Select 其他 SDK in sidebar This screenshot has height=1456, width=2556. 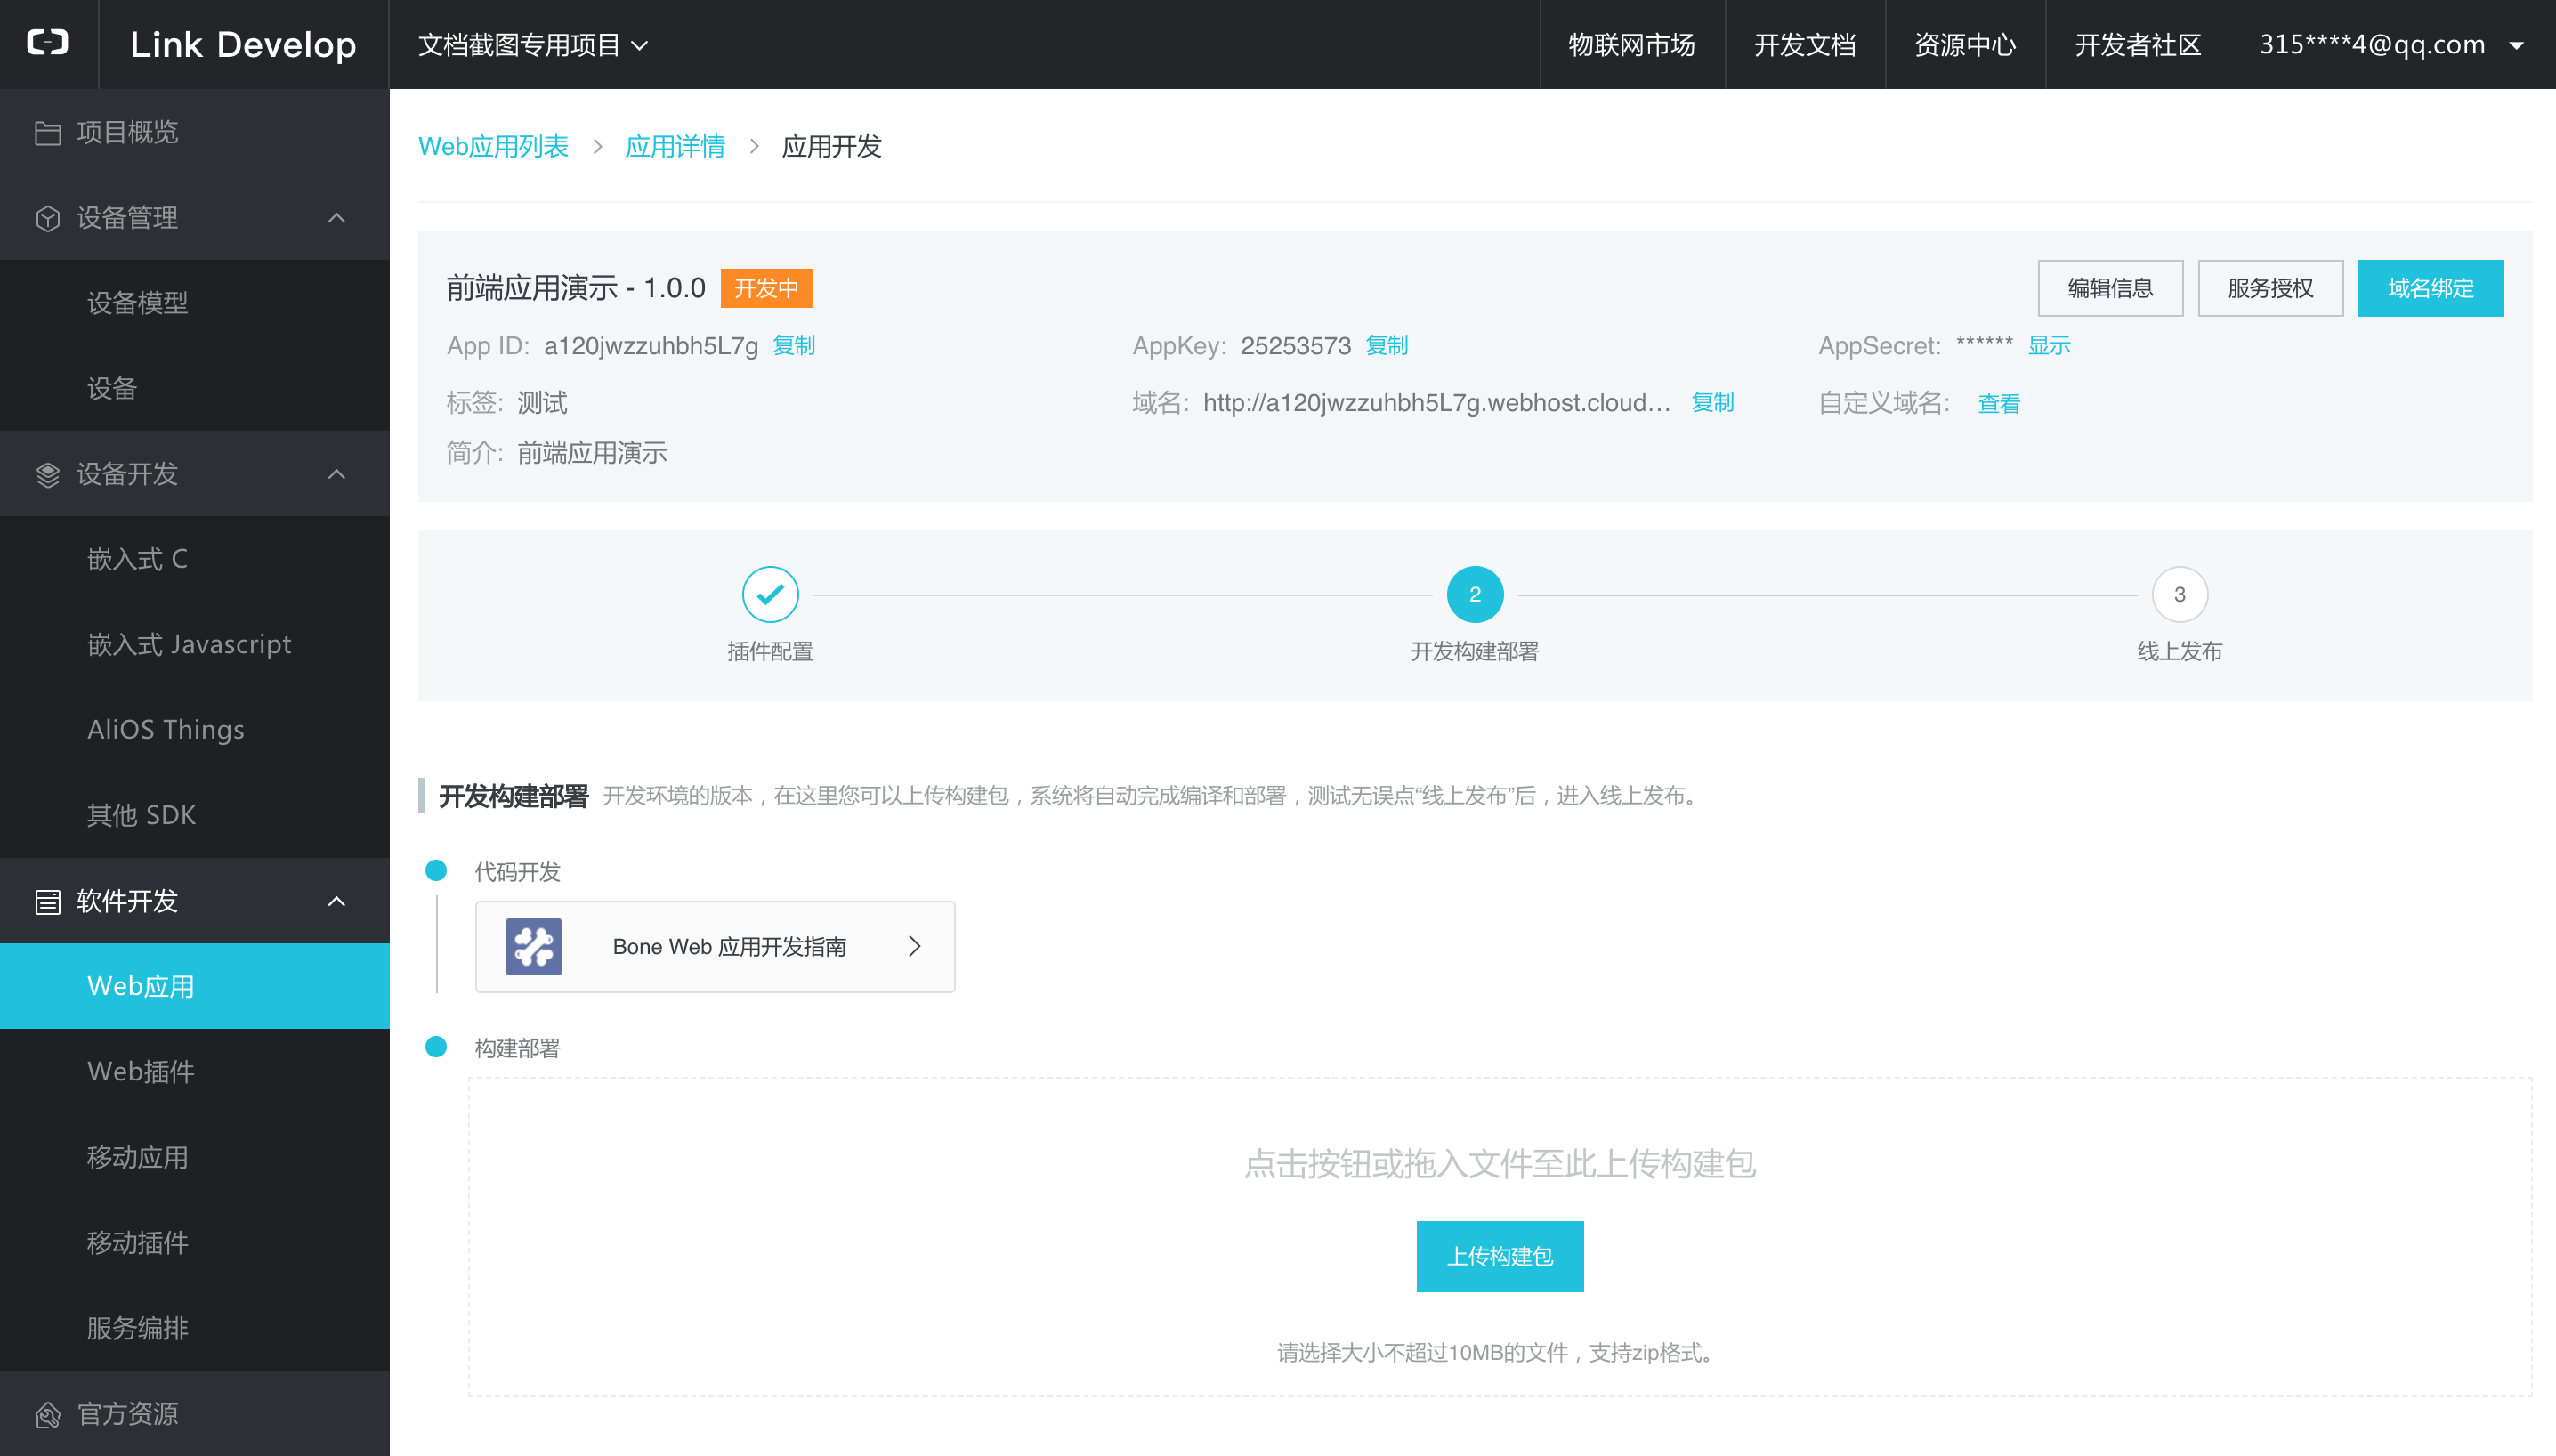195,815
